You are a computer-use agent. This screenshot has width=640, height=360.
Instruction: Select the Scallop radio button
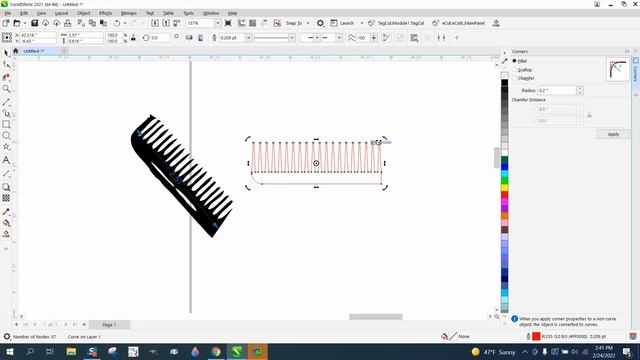coord(514,70)
